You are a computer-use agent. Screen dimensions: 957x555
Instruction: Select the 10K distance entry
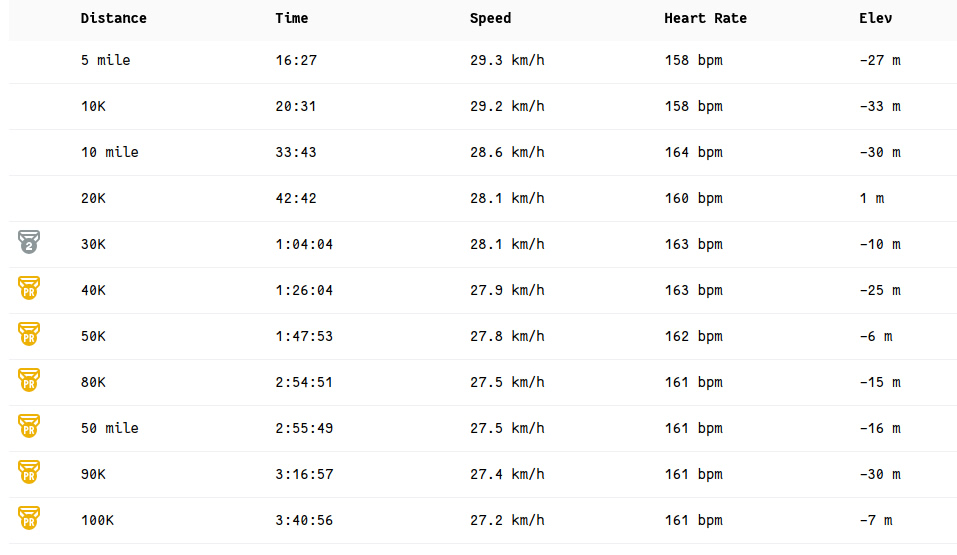click(x=93, y=106)
